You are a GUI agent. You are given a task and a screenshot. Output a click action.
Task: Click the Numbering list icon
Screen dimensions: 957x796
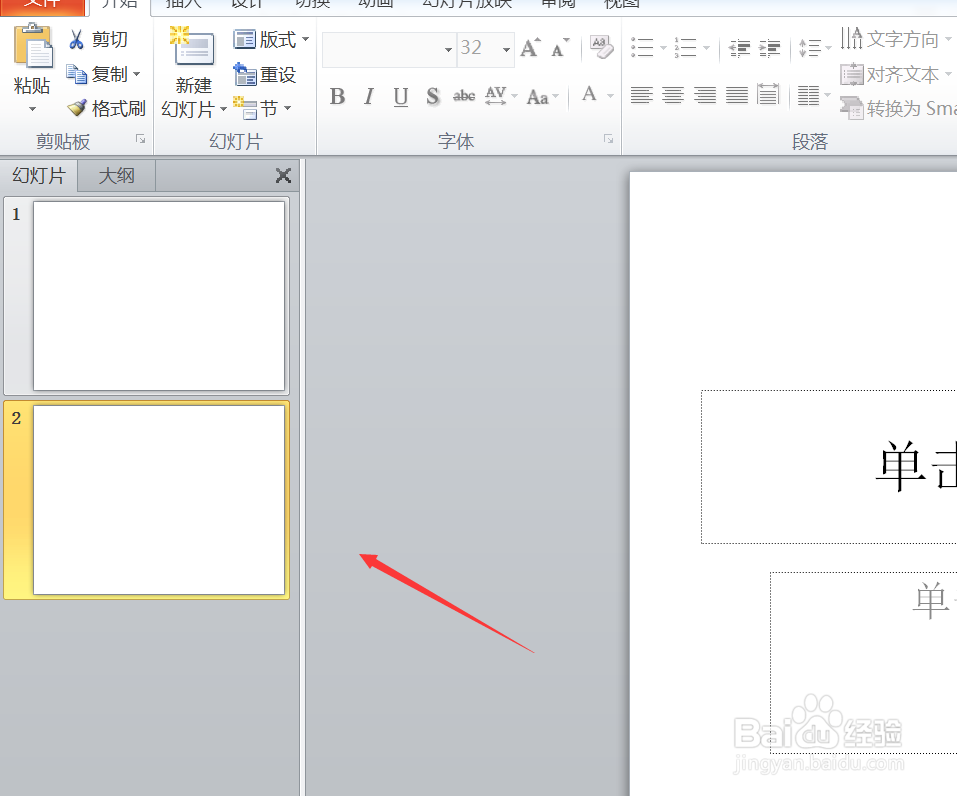click(685, 47)
